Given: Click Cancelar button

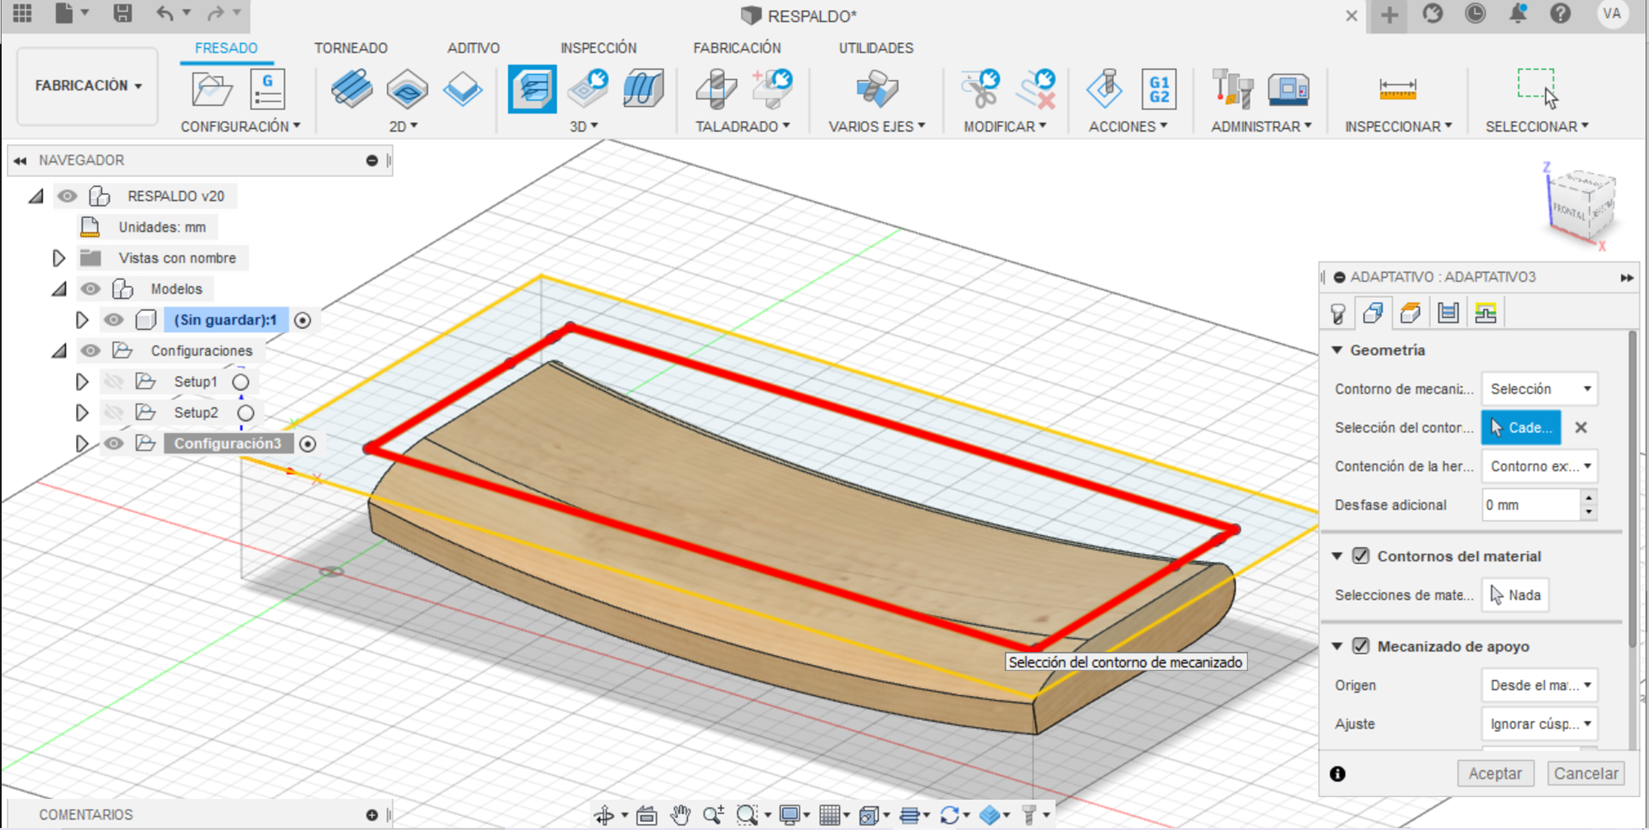Looking at the screenshot, I should (1586, 773).
